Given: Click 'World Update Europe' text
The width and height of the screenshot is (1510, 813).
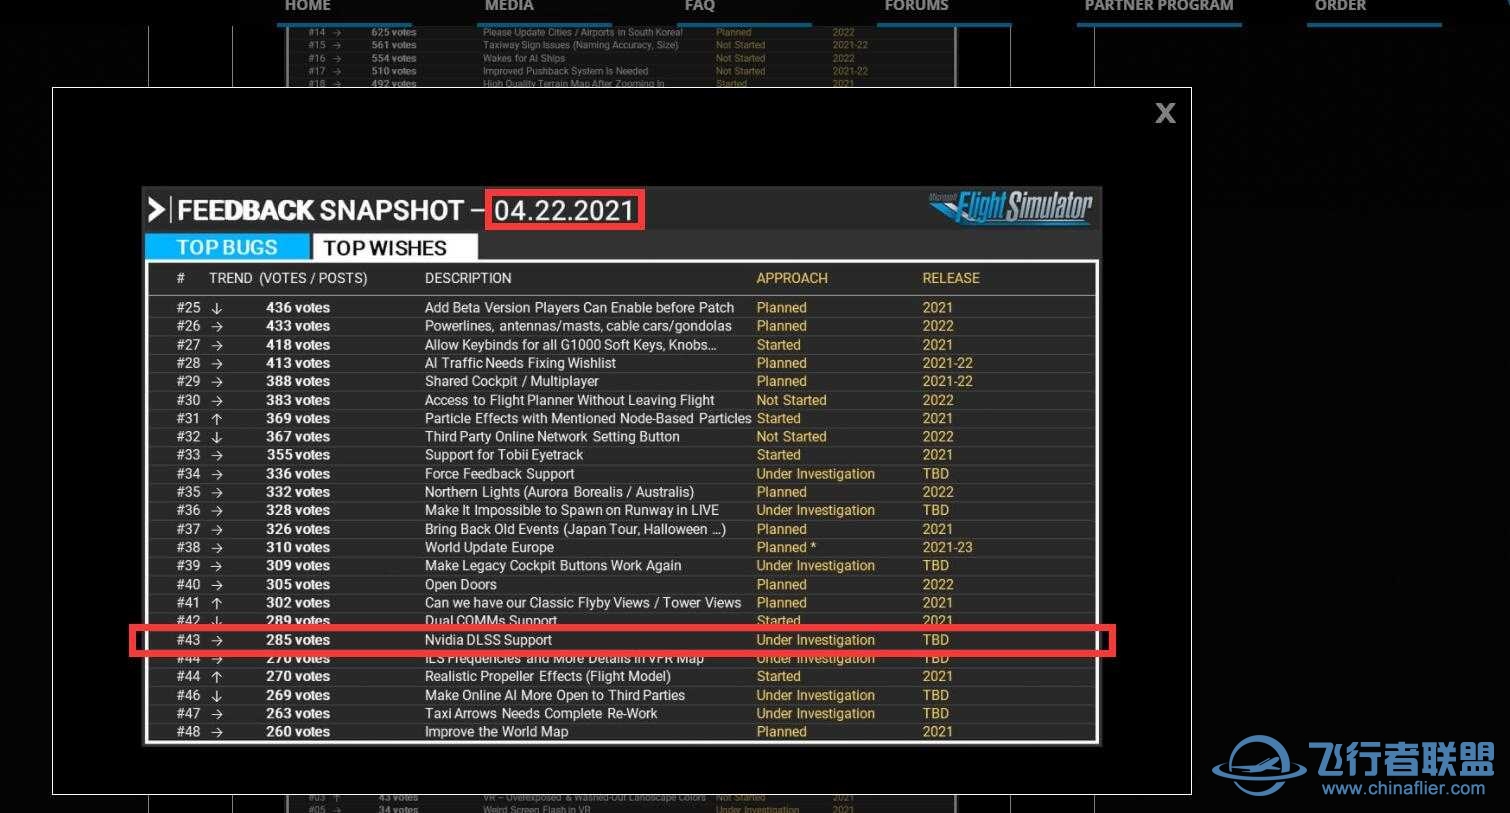Looking at the screenshot, I should (x=489, y=547).
